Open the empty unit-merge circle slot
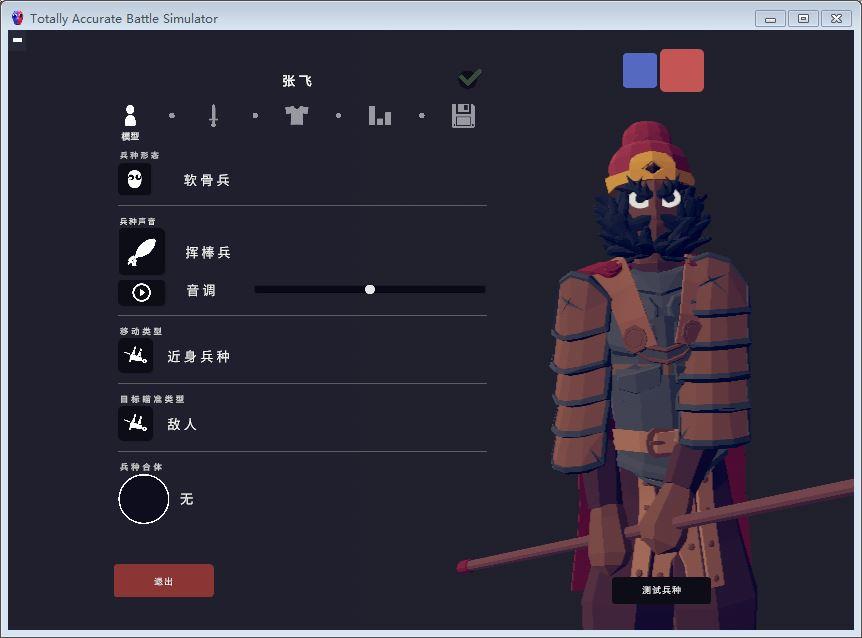Screen dimensions: 862x638 [143, 499]
